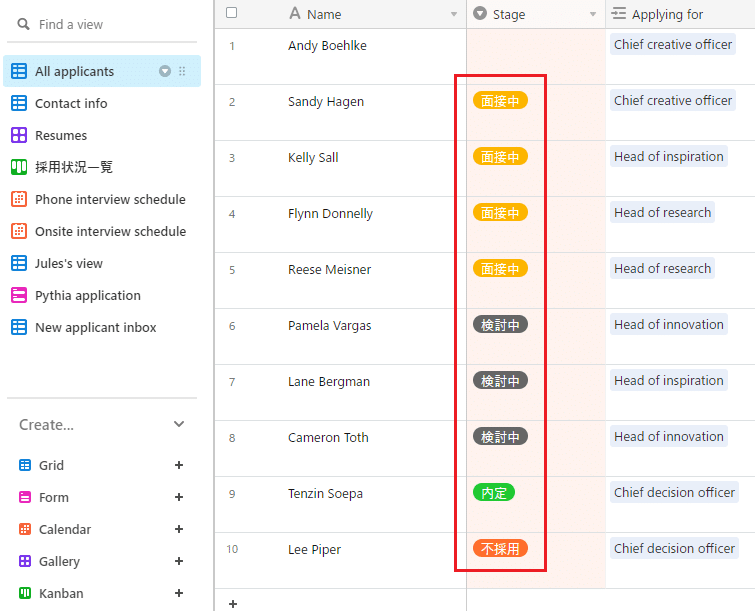
Task: Open All applicants grid view
Action: (x=102, y=71)
